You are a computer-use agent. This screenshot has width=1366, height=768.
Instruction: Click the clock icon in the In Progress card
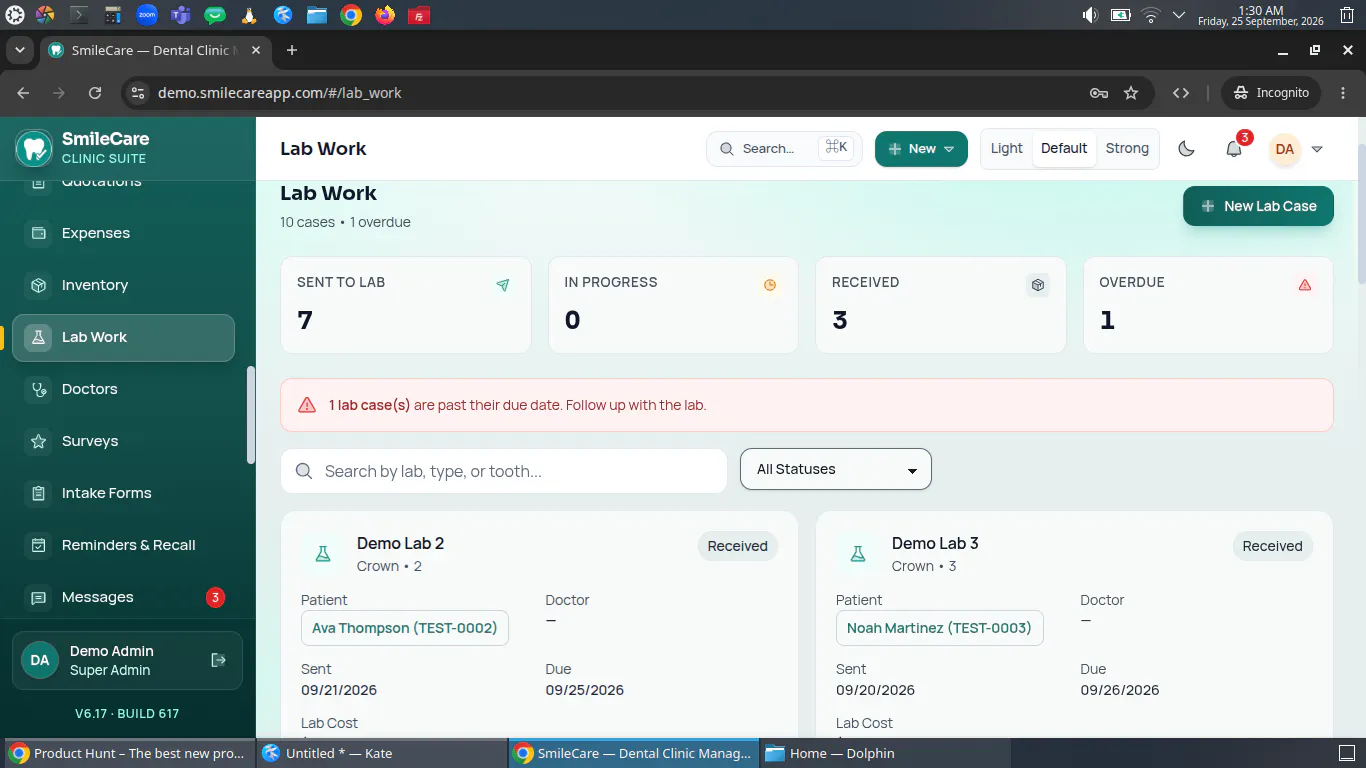click(770, 285)
